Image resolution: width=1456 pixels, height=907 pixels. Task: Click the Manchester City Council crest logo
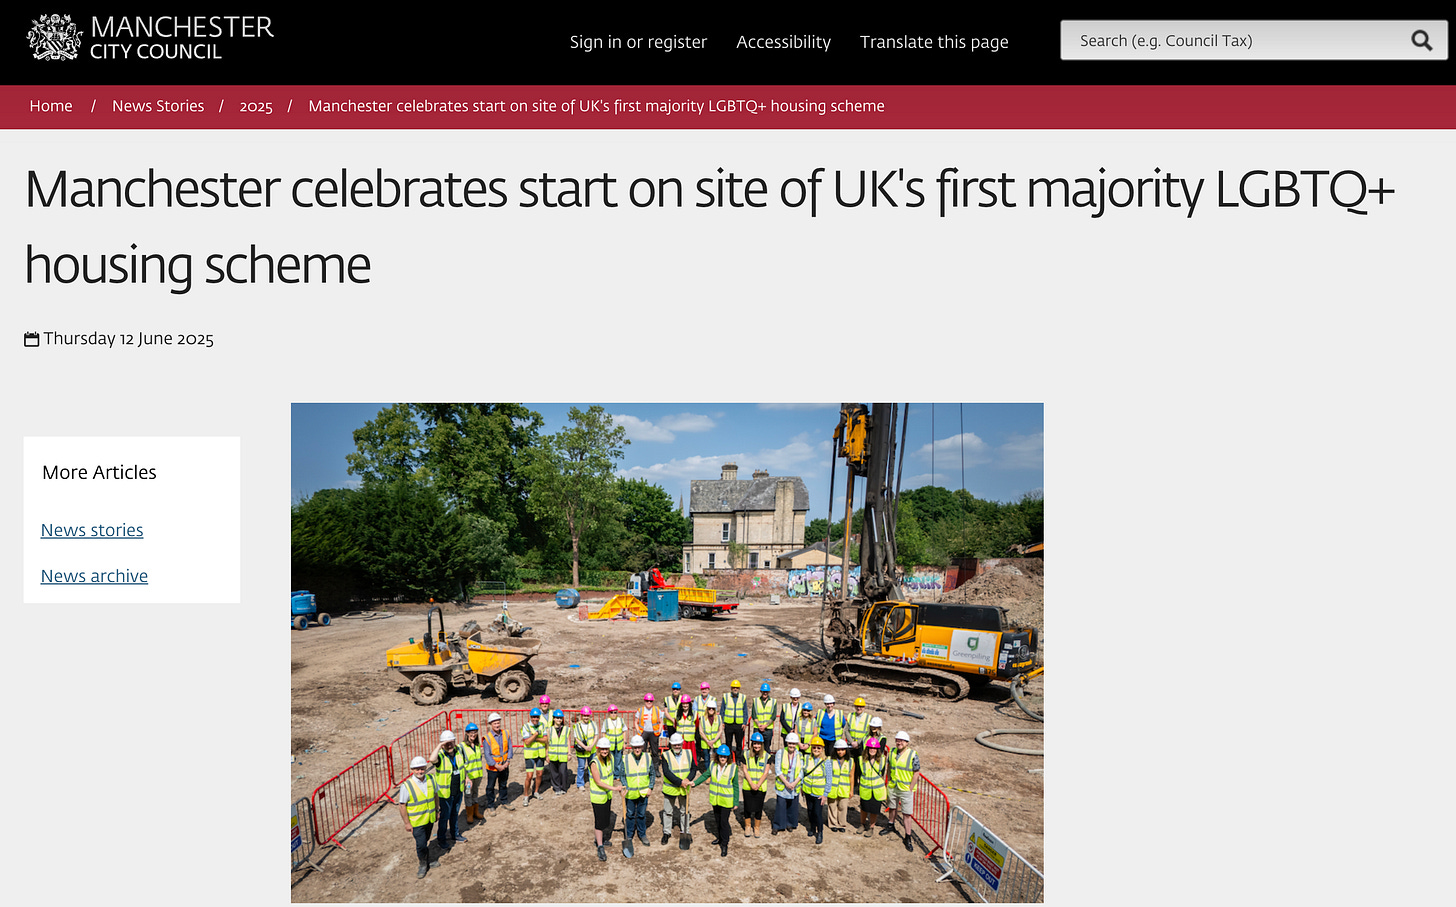pyautogui.click(x=54, y=38)
